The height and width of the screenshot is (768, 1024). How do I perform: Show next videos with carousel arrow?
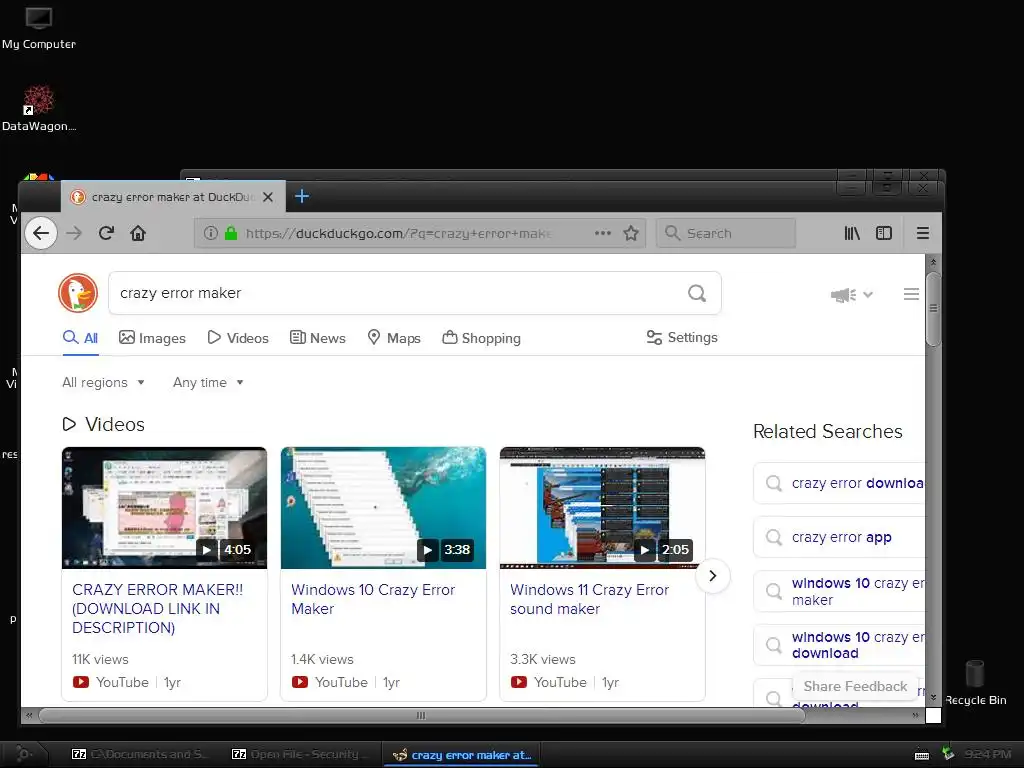click(712, 576)
